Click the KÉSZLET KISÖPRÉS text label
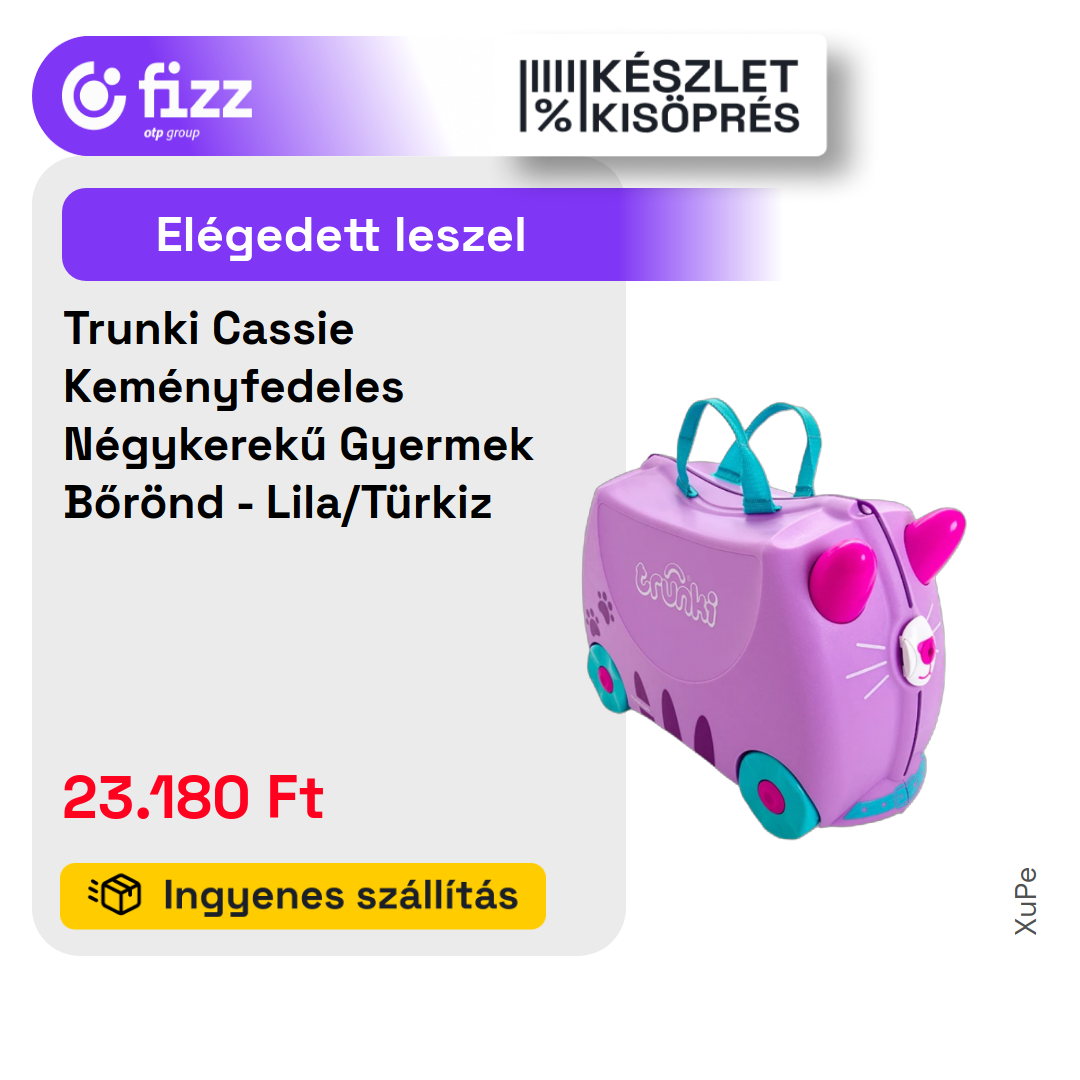The image size is (1080, 1080). 696,96
